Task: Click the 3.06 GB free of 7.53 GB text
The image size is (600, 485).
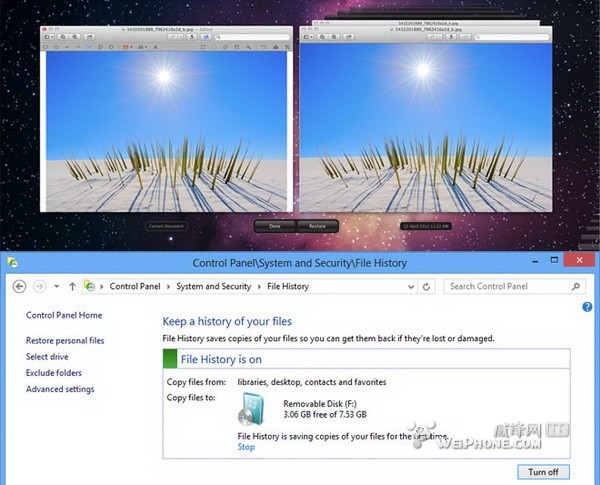Action: point(325,414)
